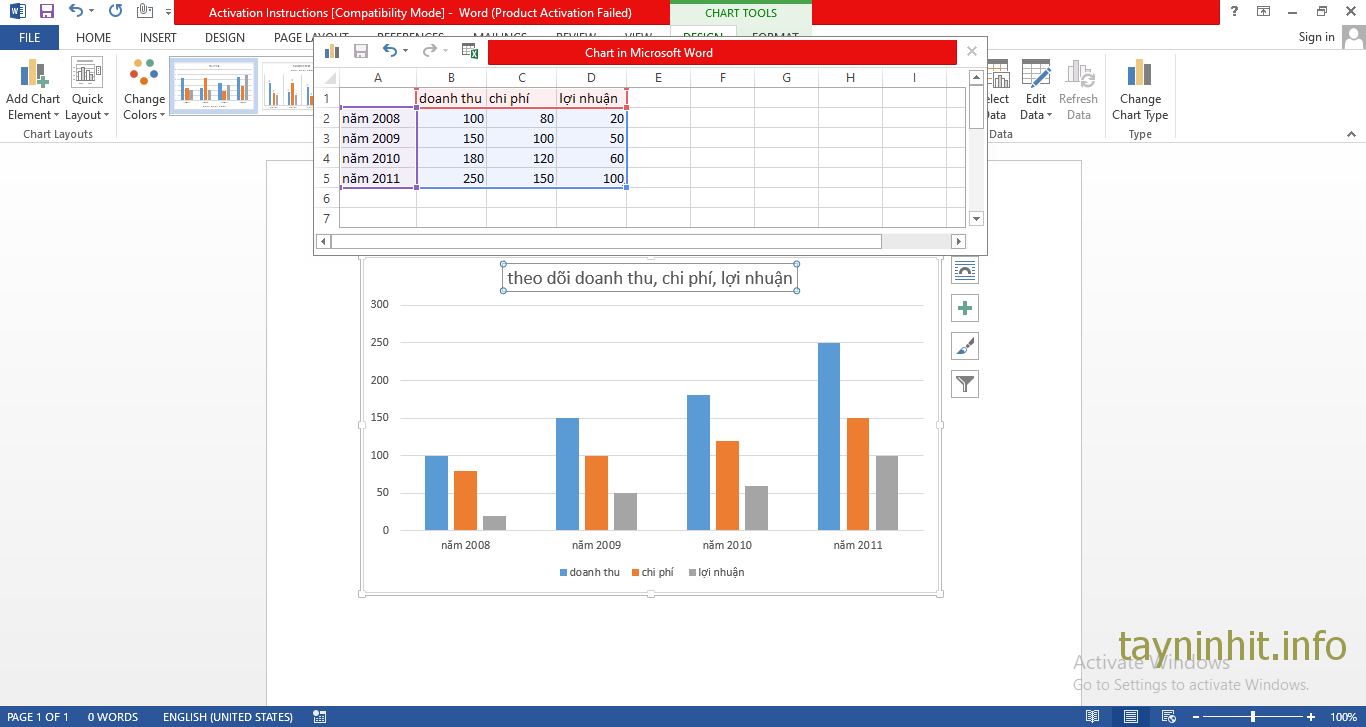The height and width of the screenshot is (727, 1366).
Task: Click Edit Data in Microsoft Excel icon
Action: (470, 51)
